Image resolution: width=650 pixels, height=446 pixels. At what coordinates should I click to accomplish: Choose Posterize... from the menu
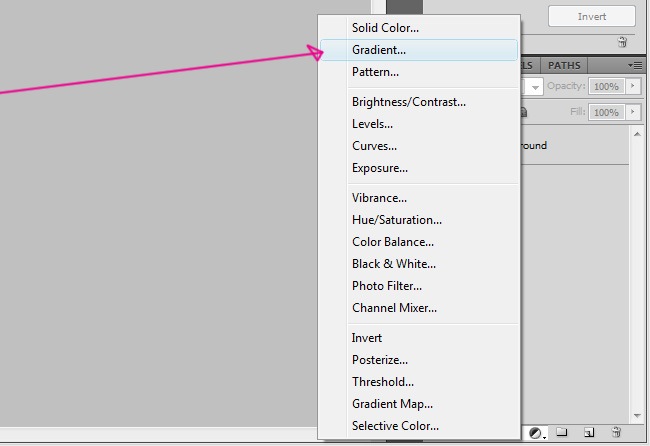coord(419,360)
